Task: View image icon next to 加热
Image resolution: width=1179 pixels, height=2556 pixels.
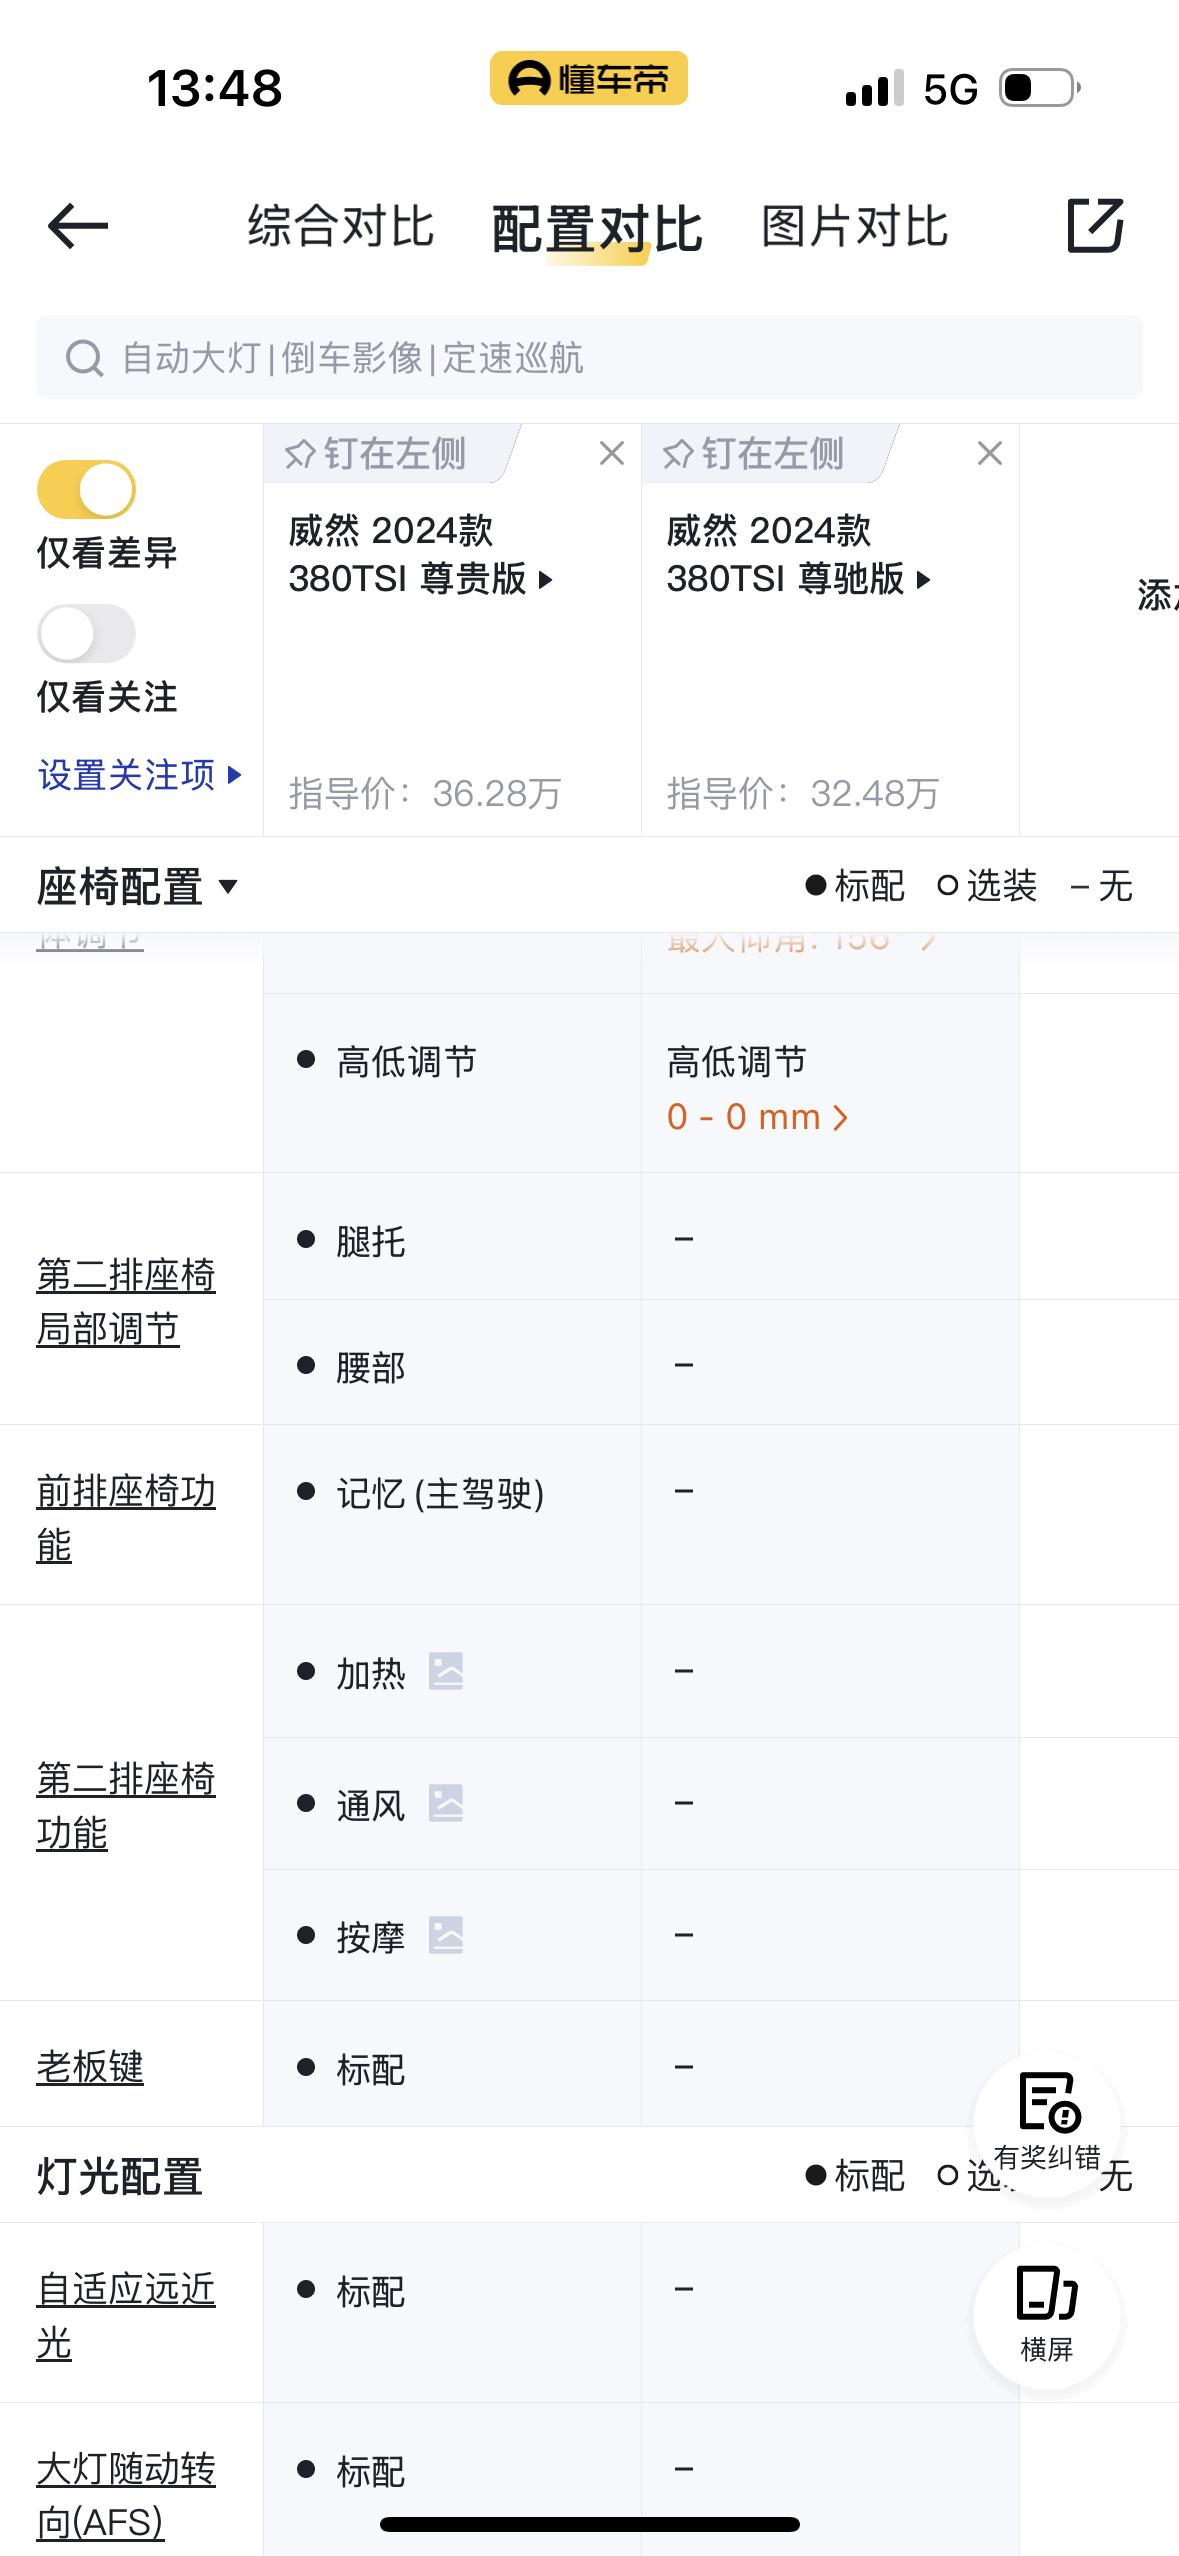Action: pos(446,1671)
